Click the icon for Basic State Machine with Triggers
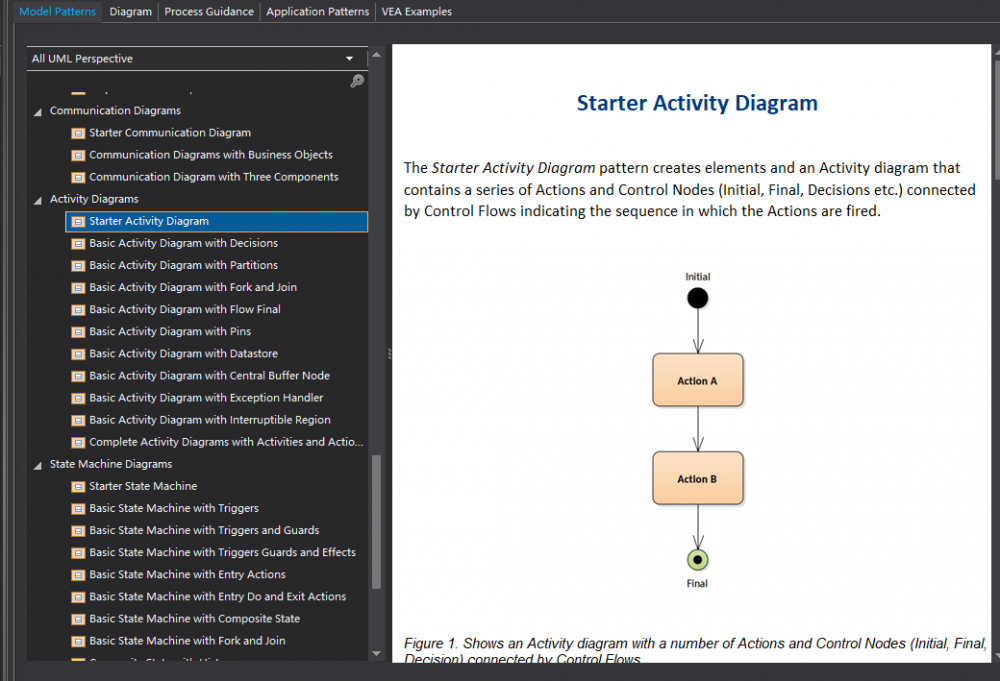Viewport: 1000px width, 681px height. pos(78,508)
